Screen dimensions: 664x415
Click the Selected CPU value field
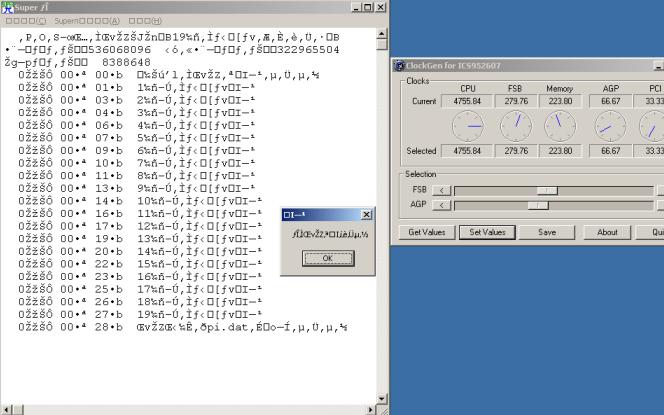click(467, 151)
